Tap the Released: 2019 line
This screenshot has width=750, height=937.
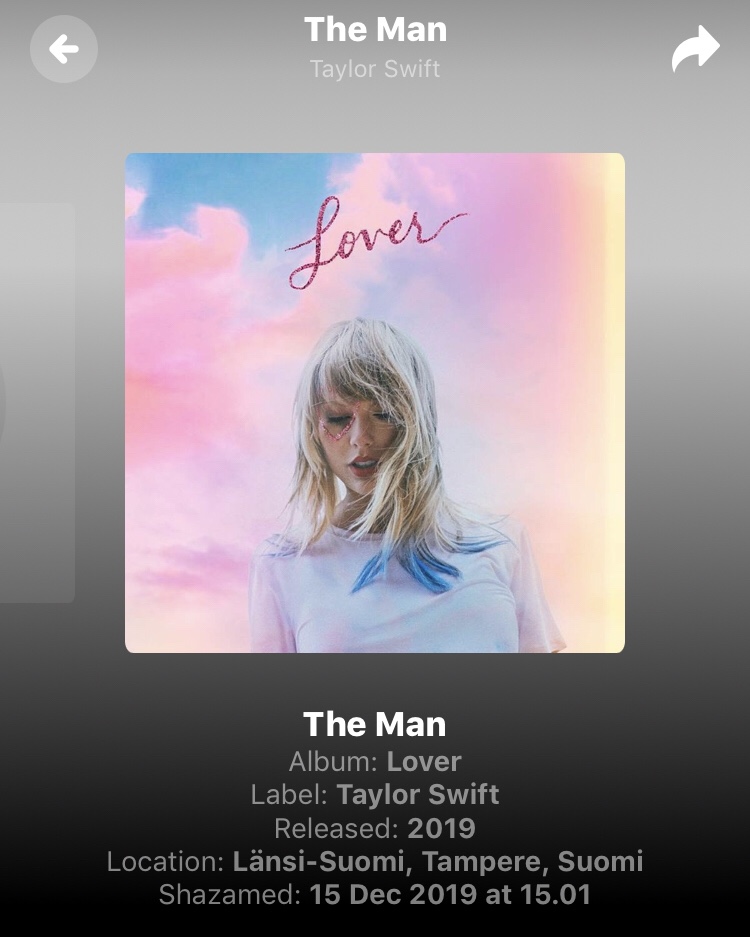click(x=375, y=828)
